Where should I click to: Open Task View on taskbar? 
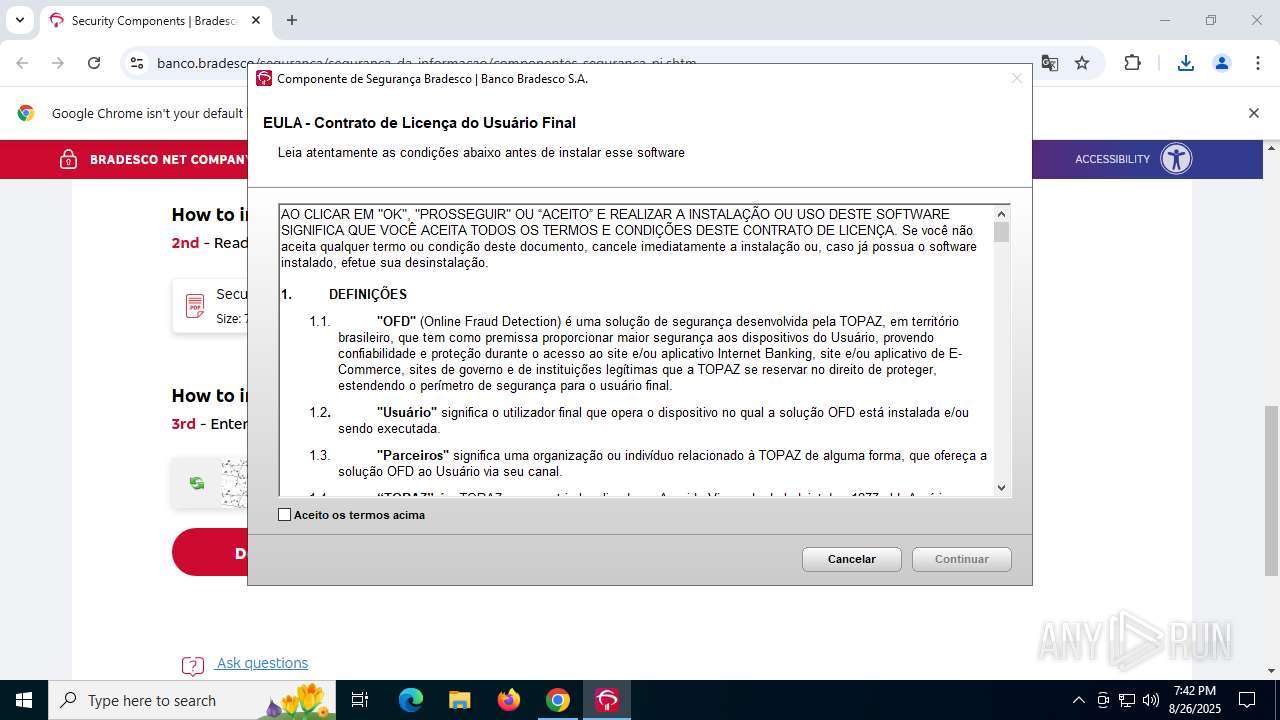(360, 700)
